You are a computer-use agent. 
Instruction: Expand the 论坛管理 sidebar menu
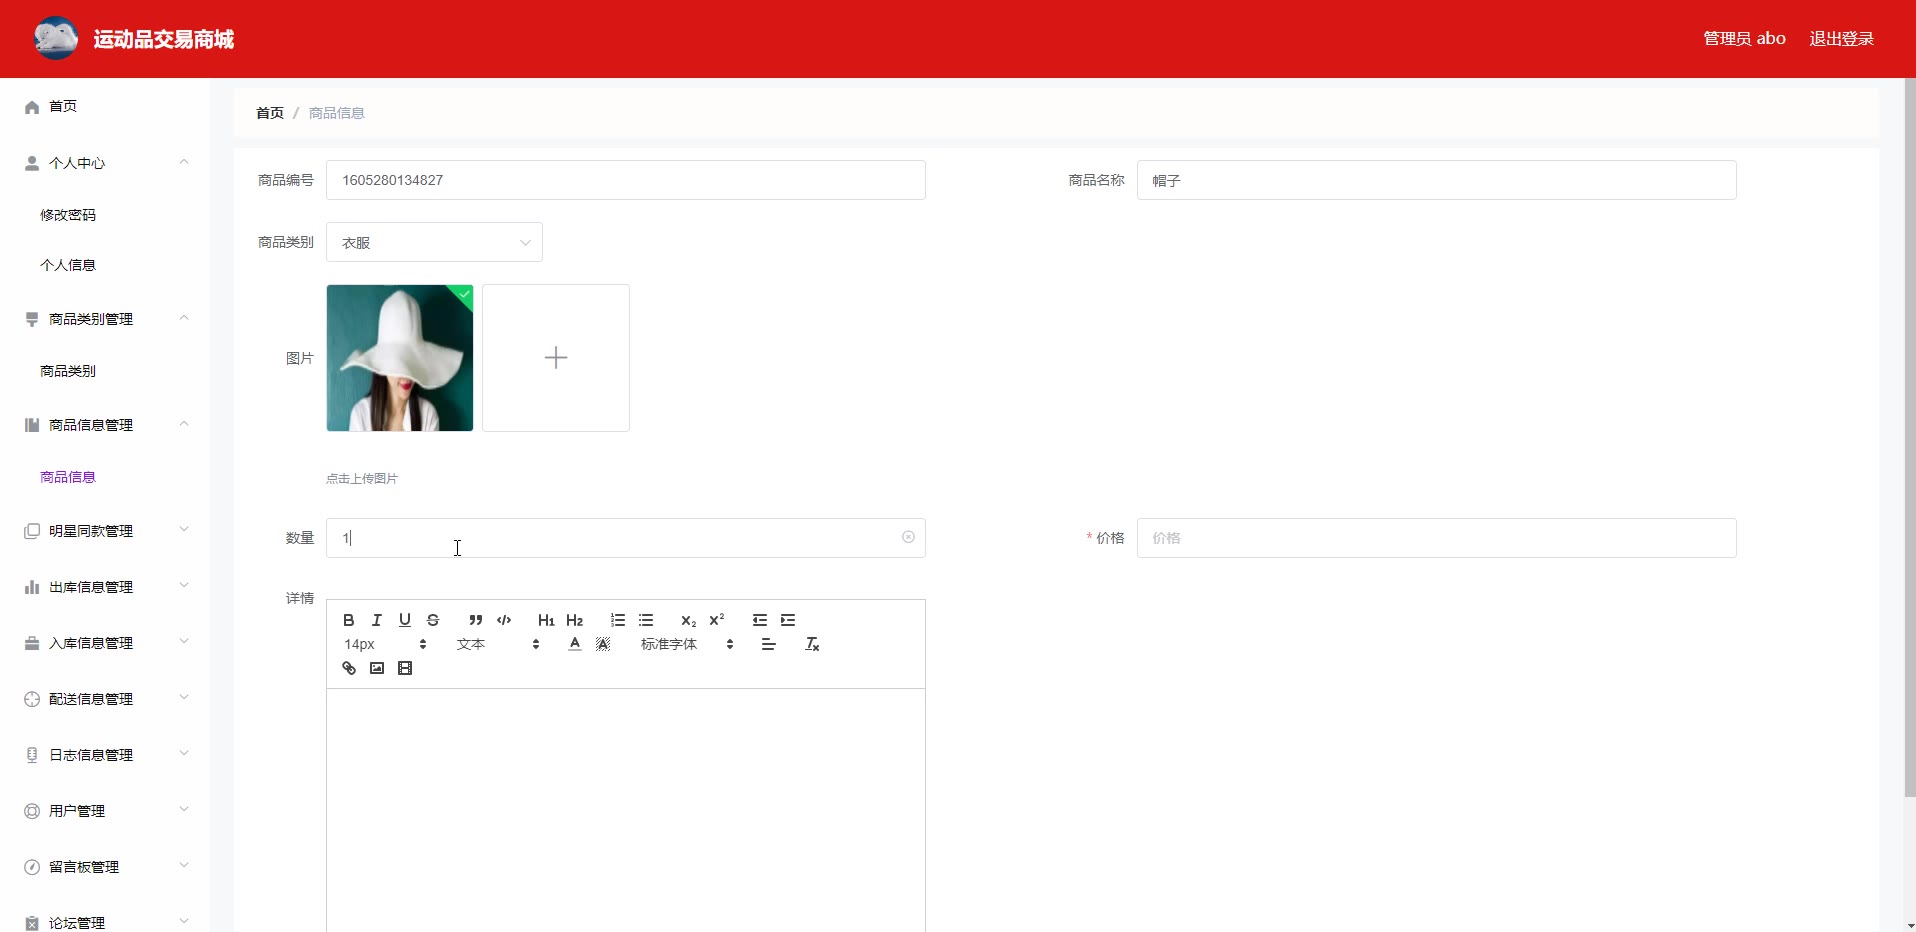[105, 921]
